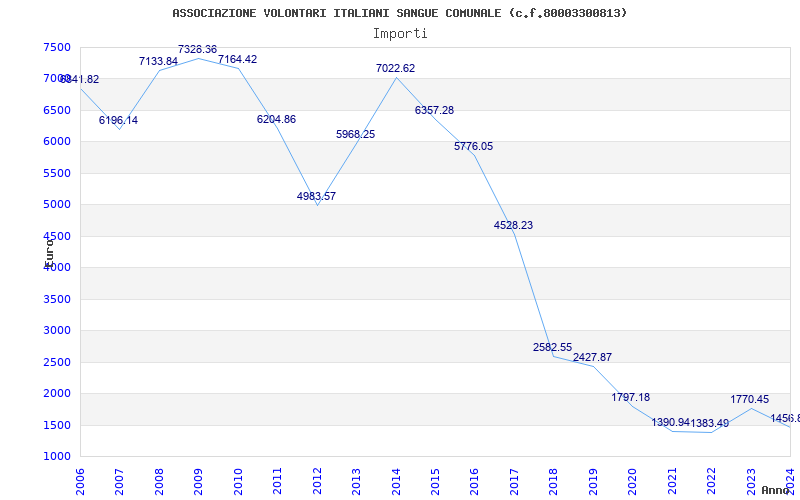Screen dimensions: 800x500
Task: Select the 1770.45 data label
Action: pos(749,399)
